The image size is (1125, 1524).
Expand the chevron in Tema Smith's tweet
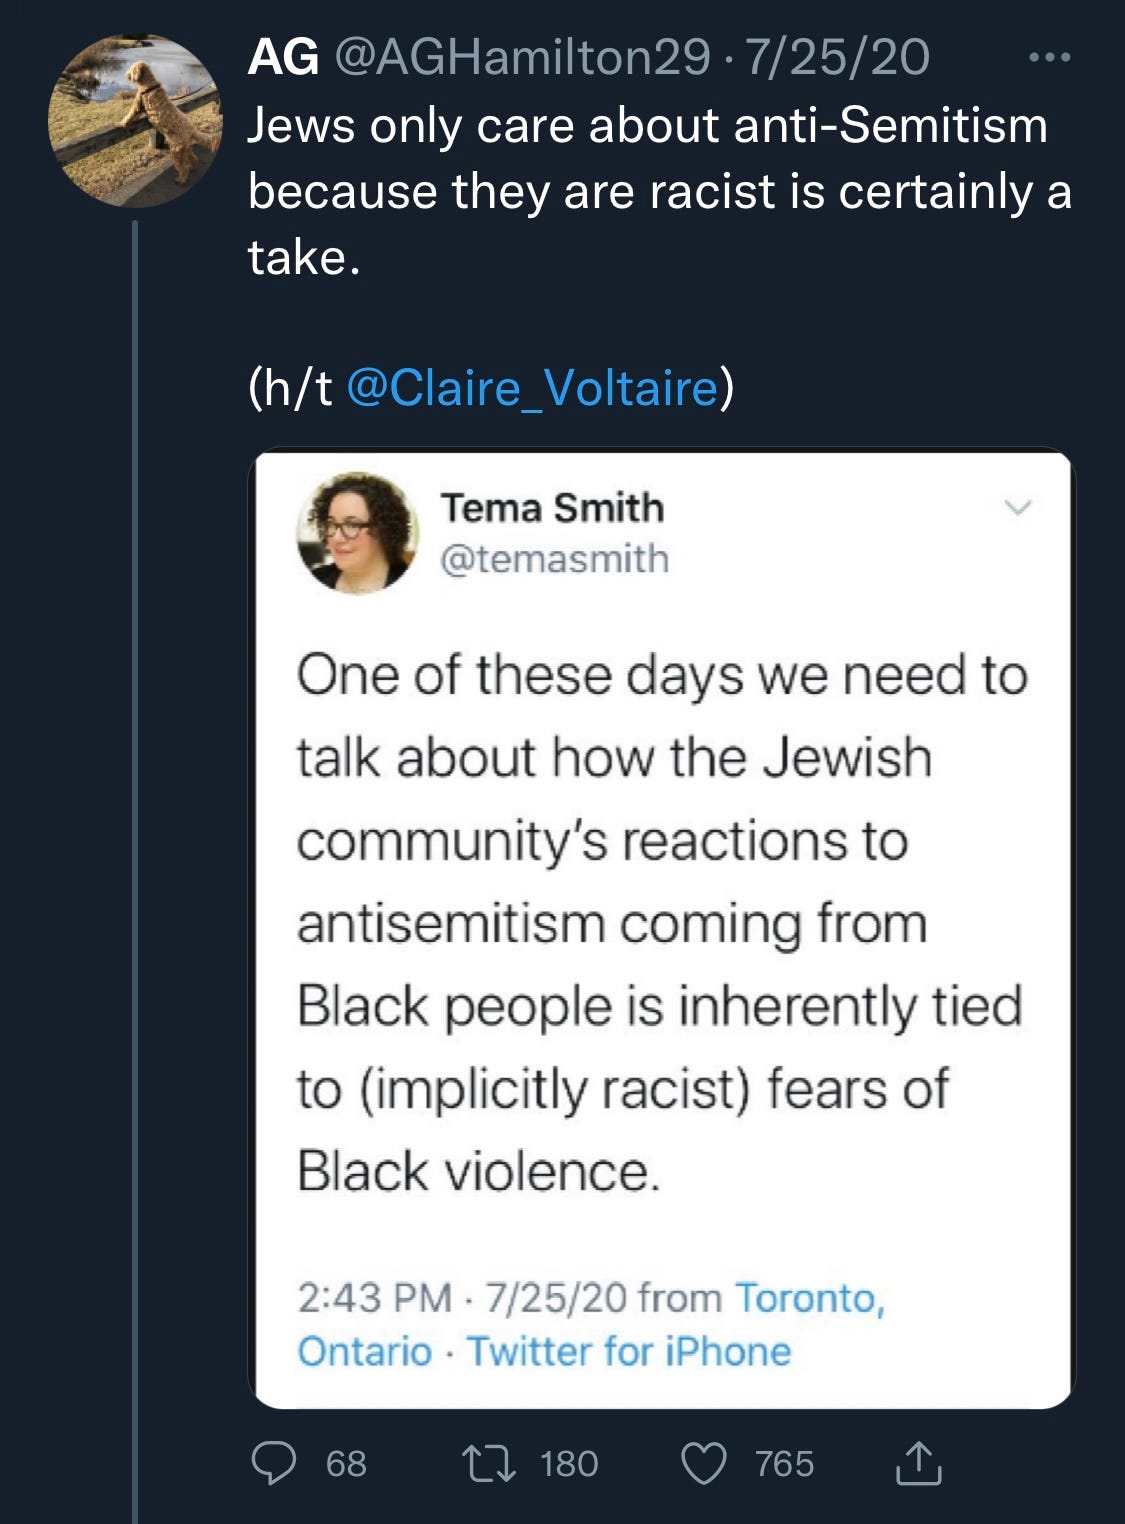[1017, 508]
